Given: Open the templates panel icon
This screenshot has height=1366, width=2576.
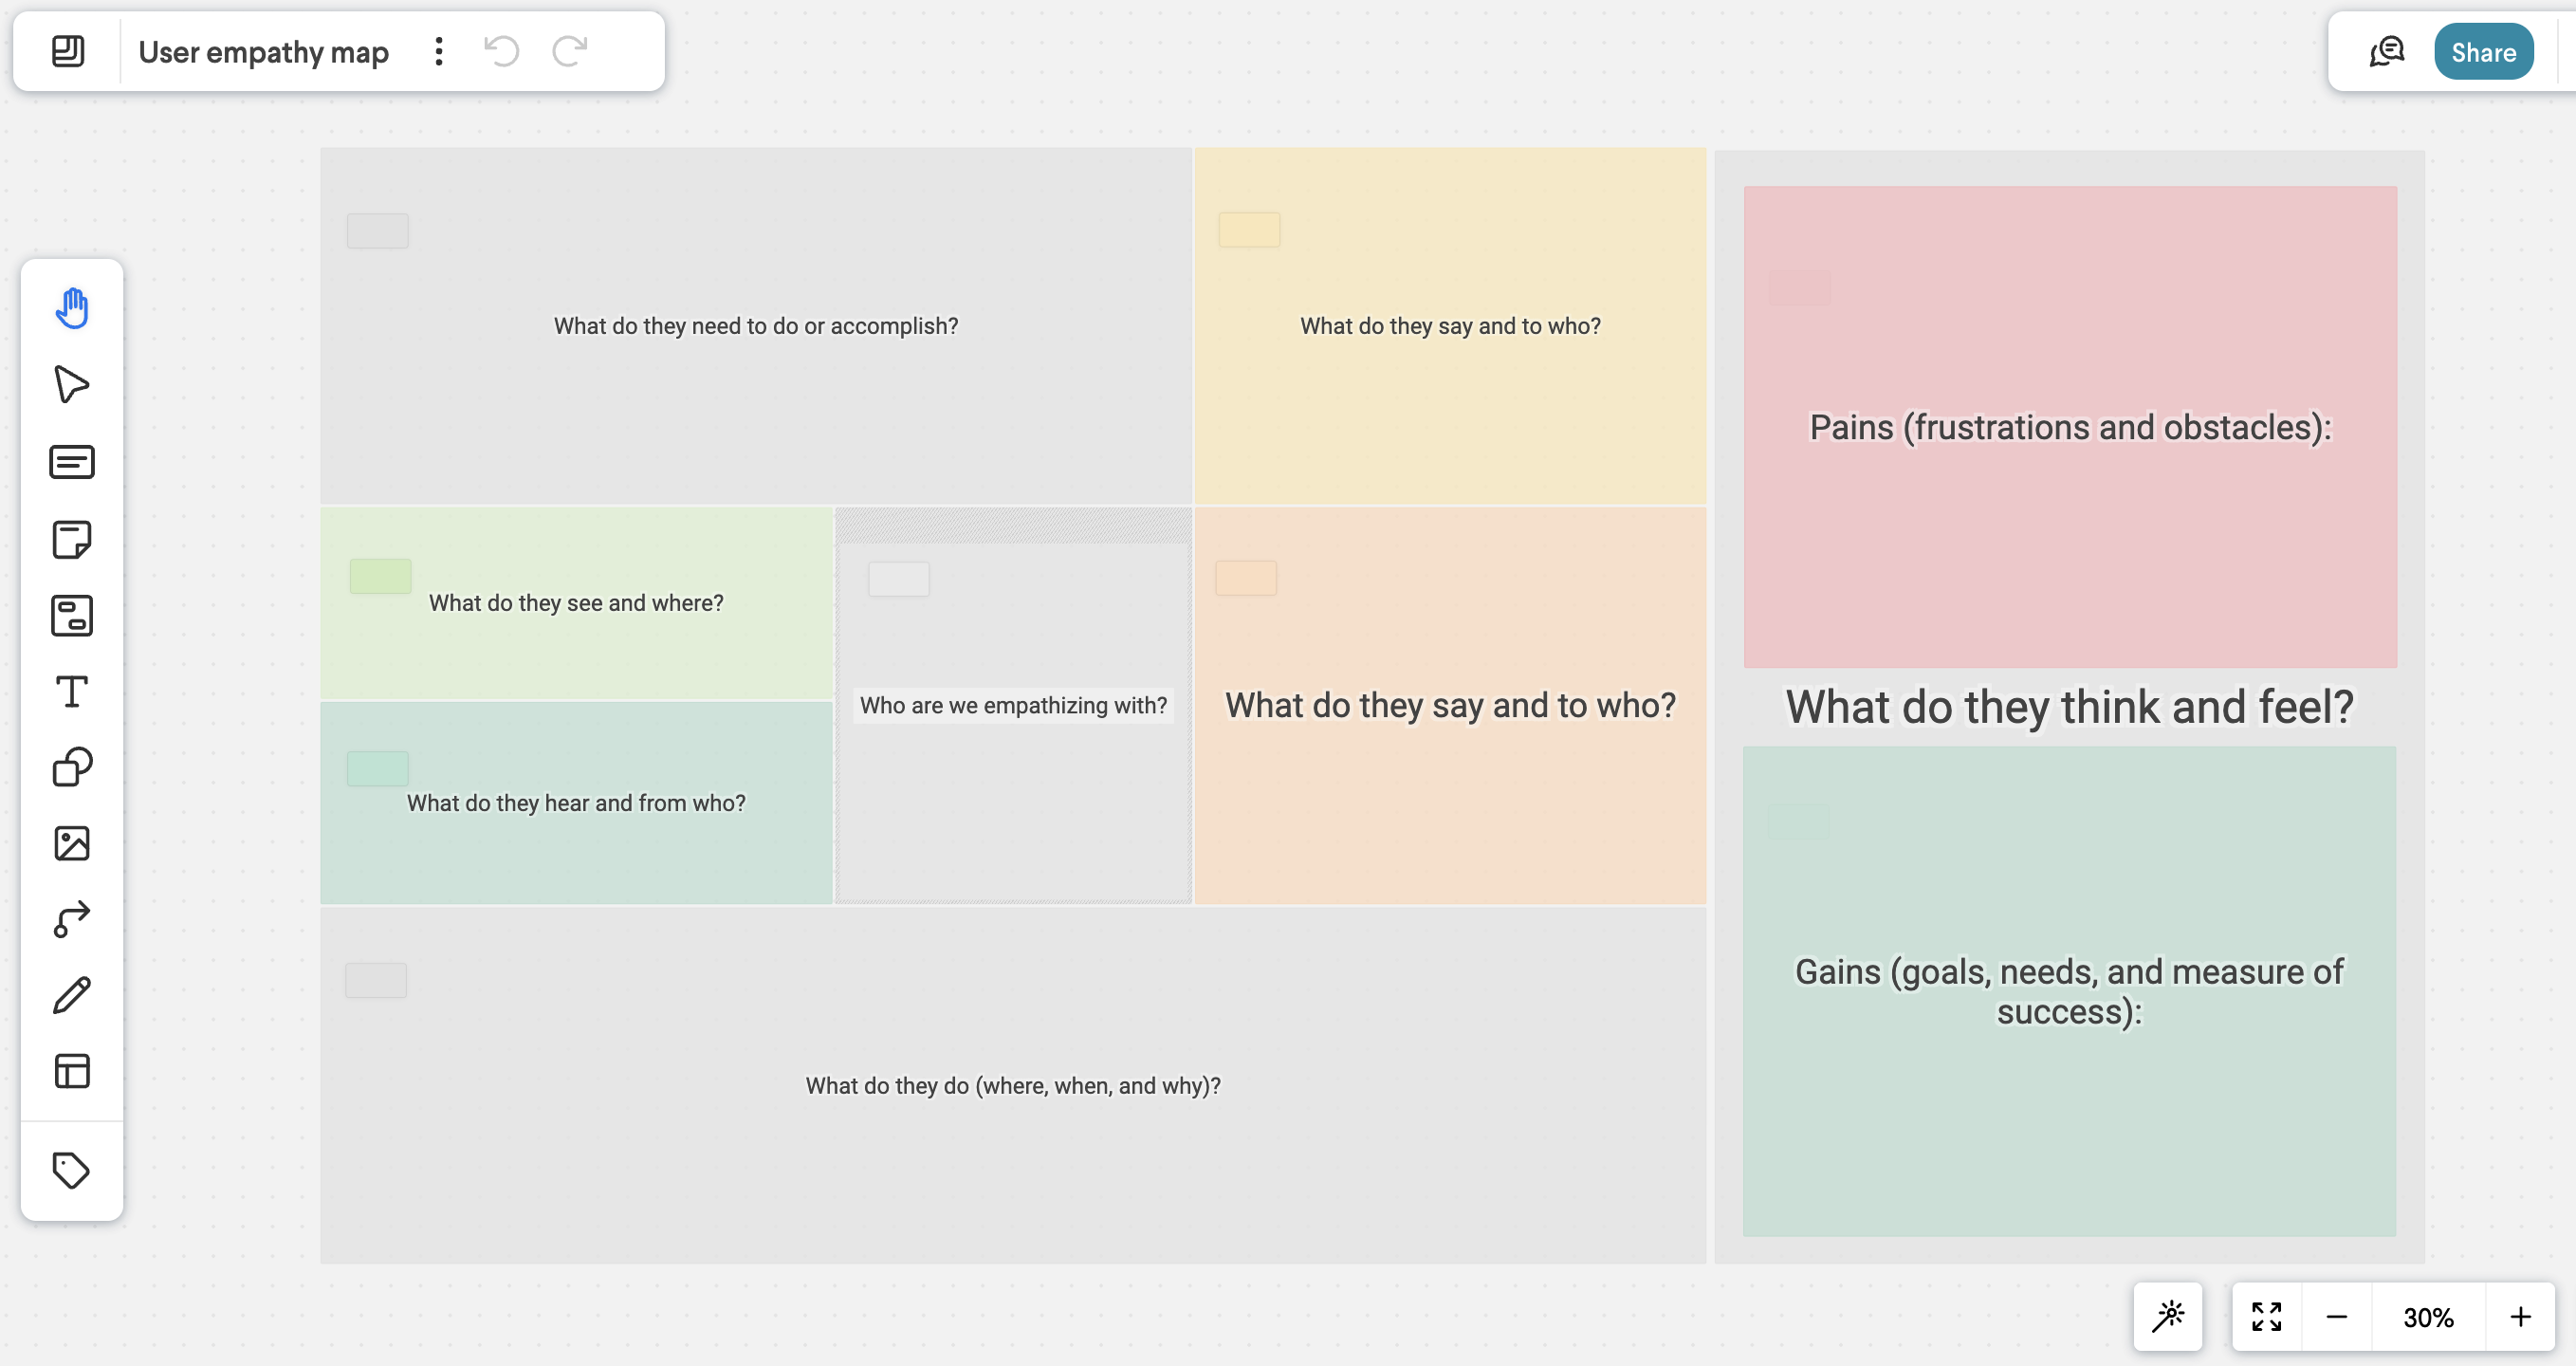Looking at the screenshot, I should (72, 1072).
